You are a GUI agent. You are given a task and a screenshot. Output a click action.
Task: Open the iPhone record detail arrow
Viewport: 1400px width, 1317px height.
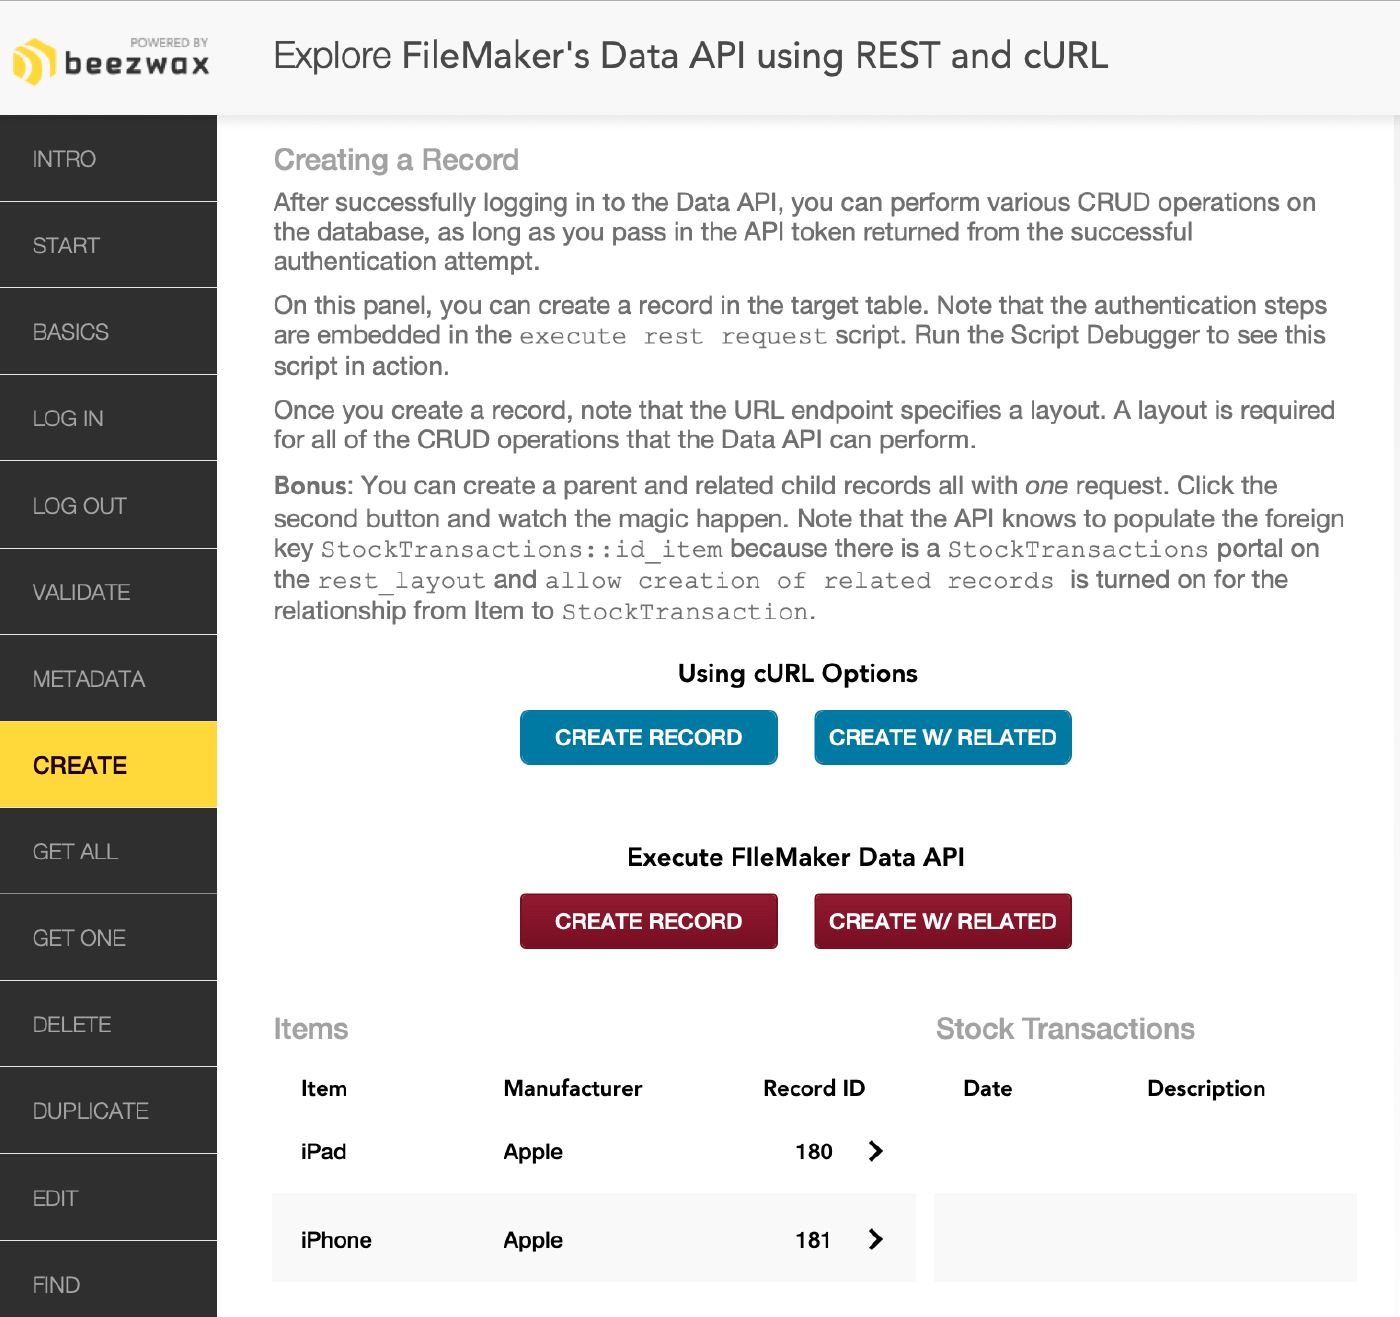[876, 1240]
